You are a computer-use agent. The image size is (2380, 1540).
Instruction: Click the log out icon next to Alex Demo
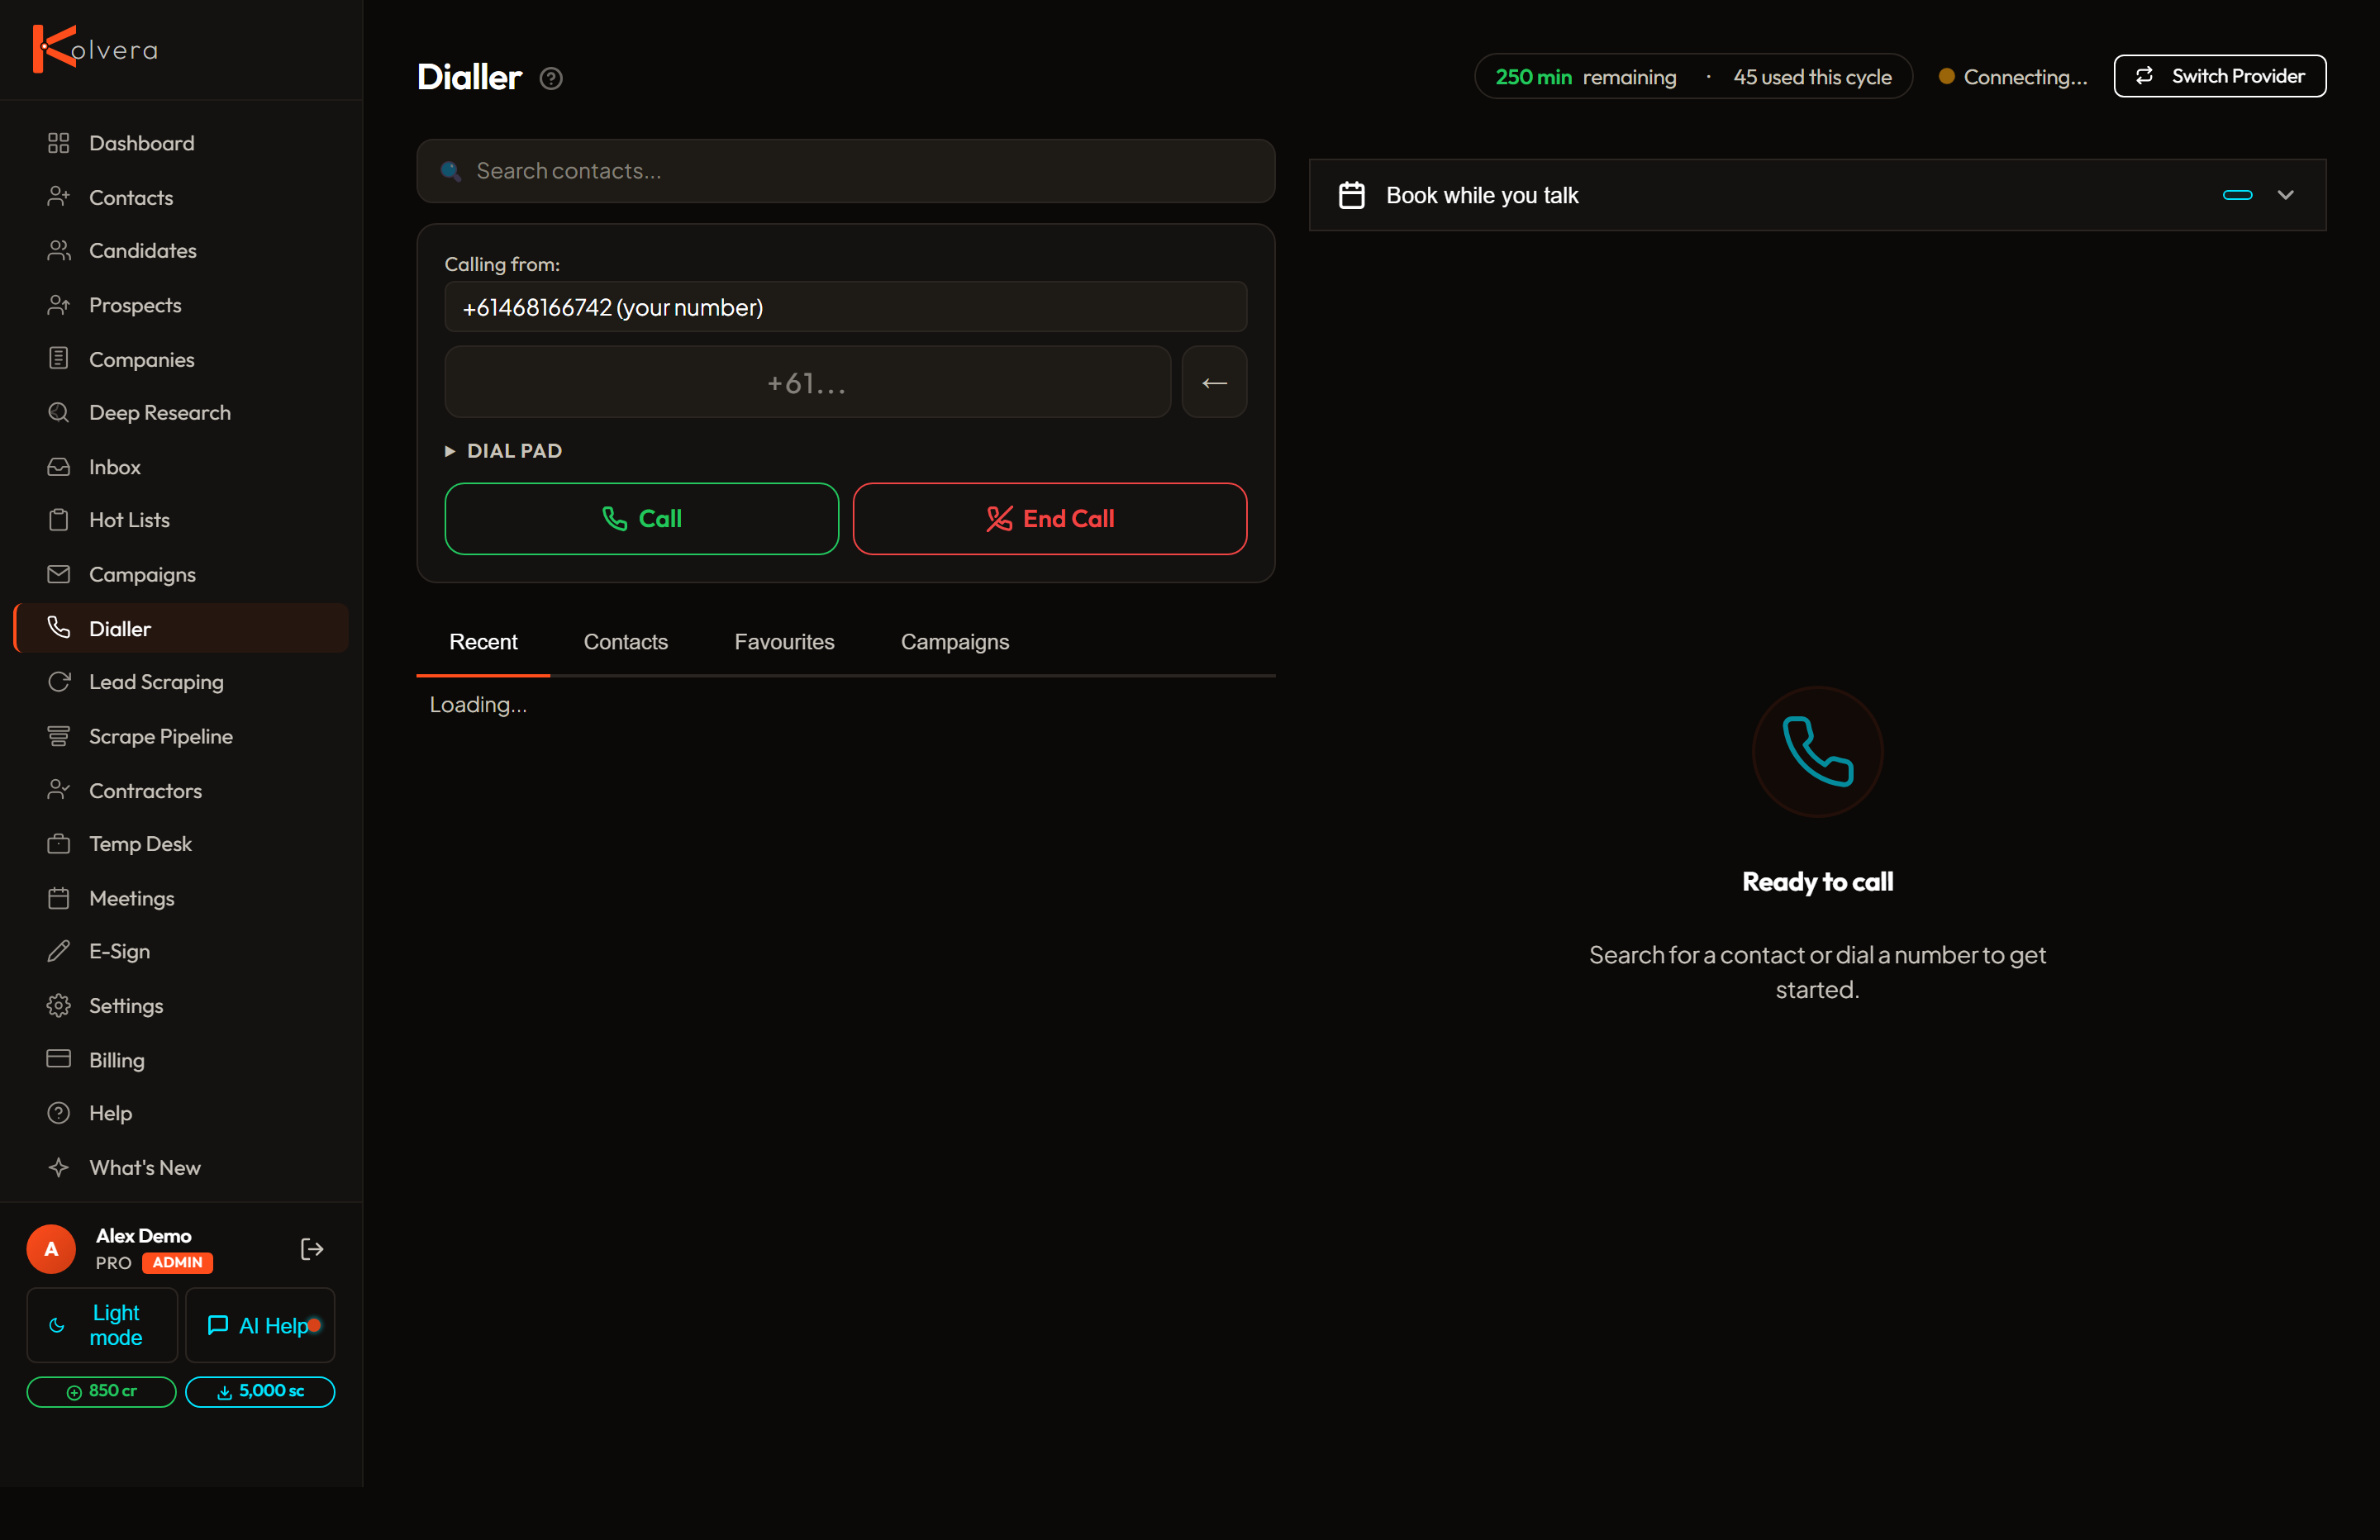312,1249
